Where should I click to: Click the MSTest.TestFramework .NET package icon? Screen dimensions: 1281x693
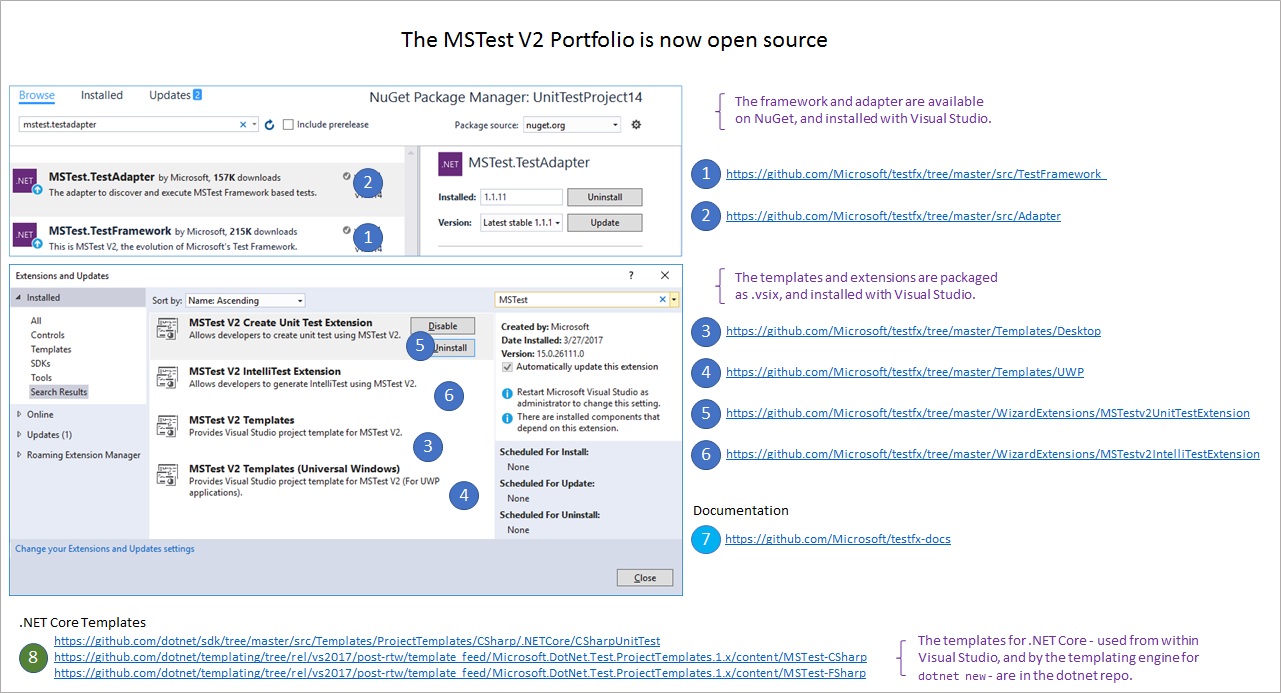point(25,235)
